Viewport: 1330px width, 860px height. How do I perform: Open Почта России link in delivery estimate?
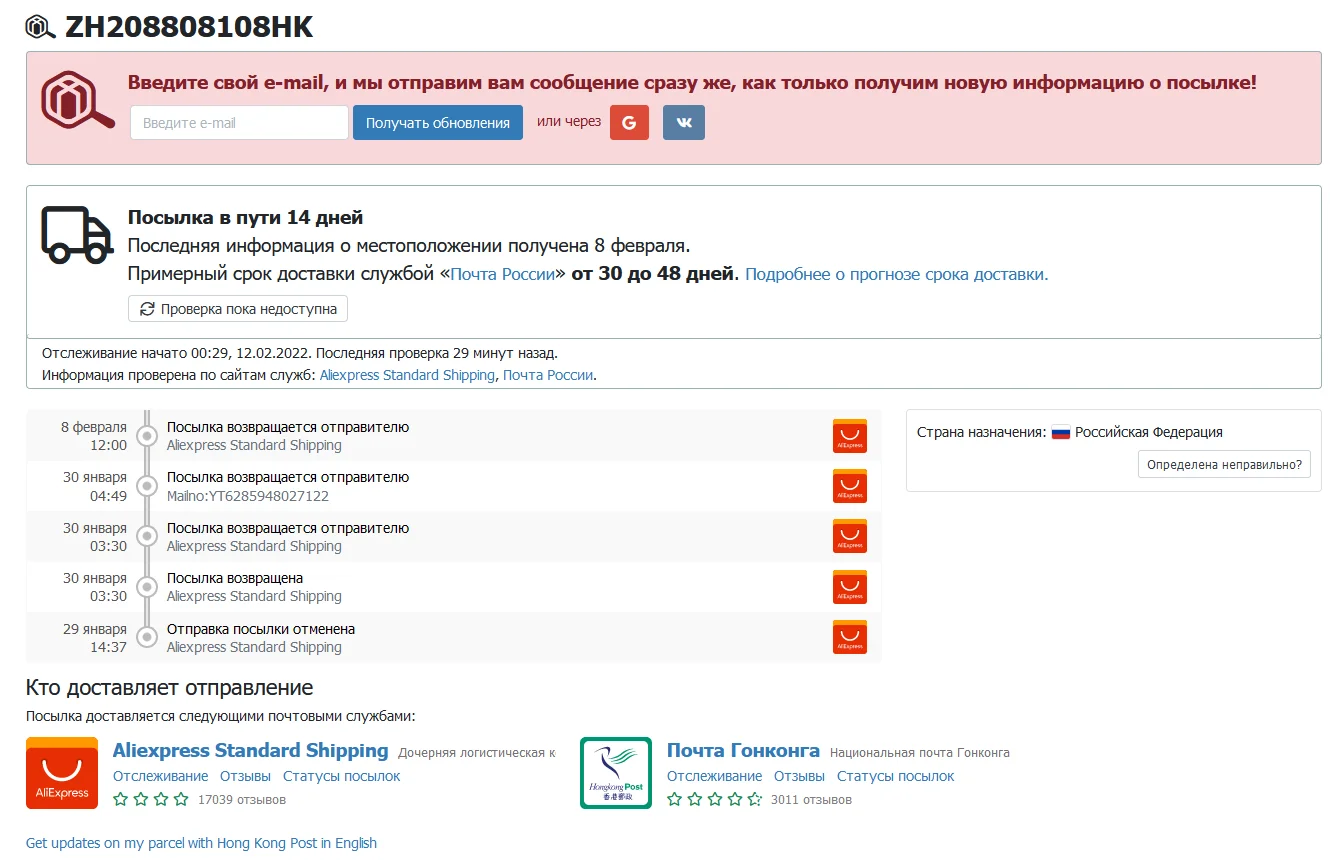tap(502, 274)
